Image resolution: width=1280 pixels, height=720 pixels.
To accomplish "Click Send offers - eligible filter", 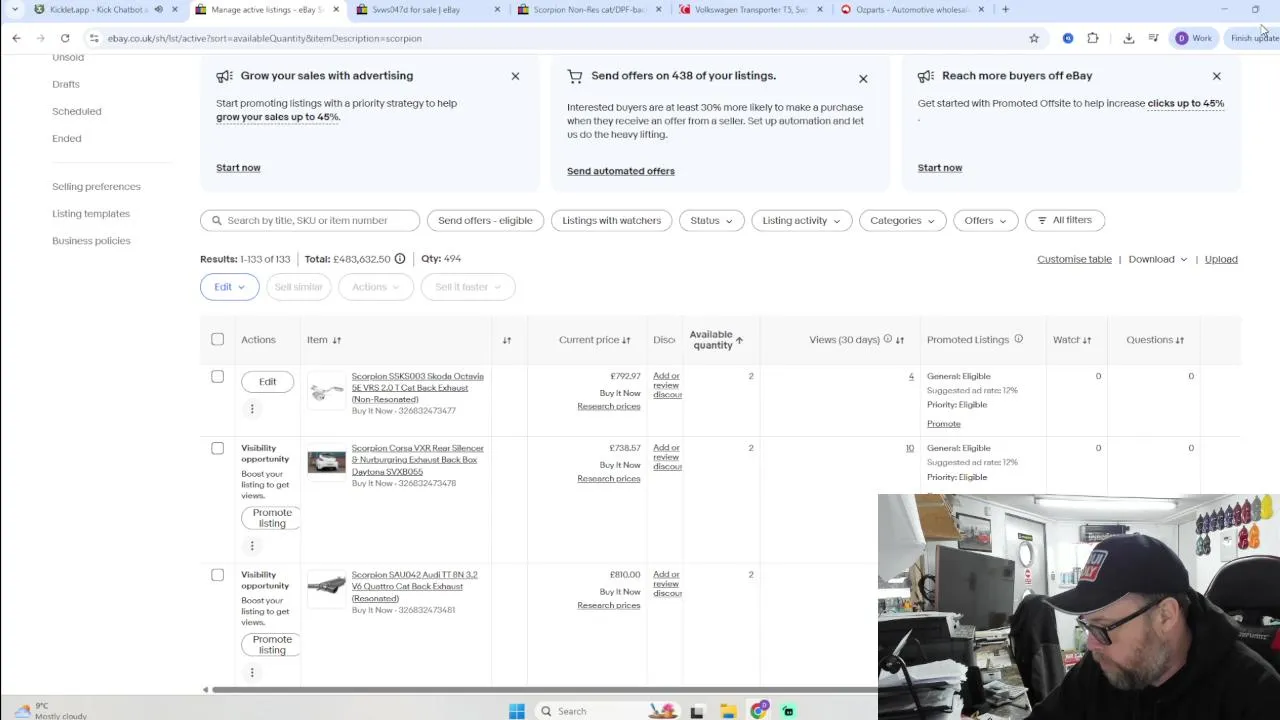I will 485,220.
